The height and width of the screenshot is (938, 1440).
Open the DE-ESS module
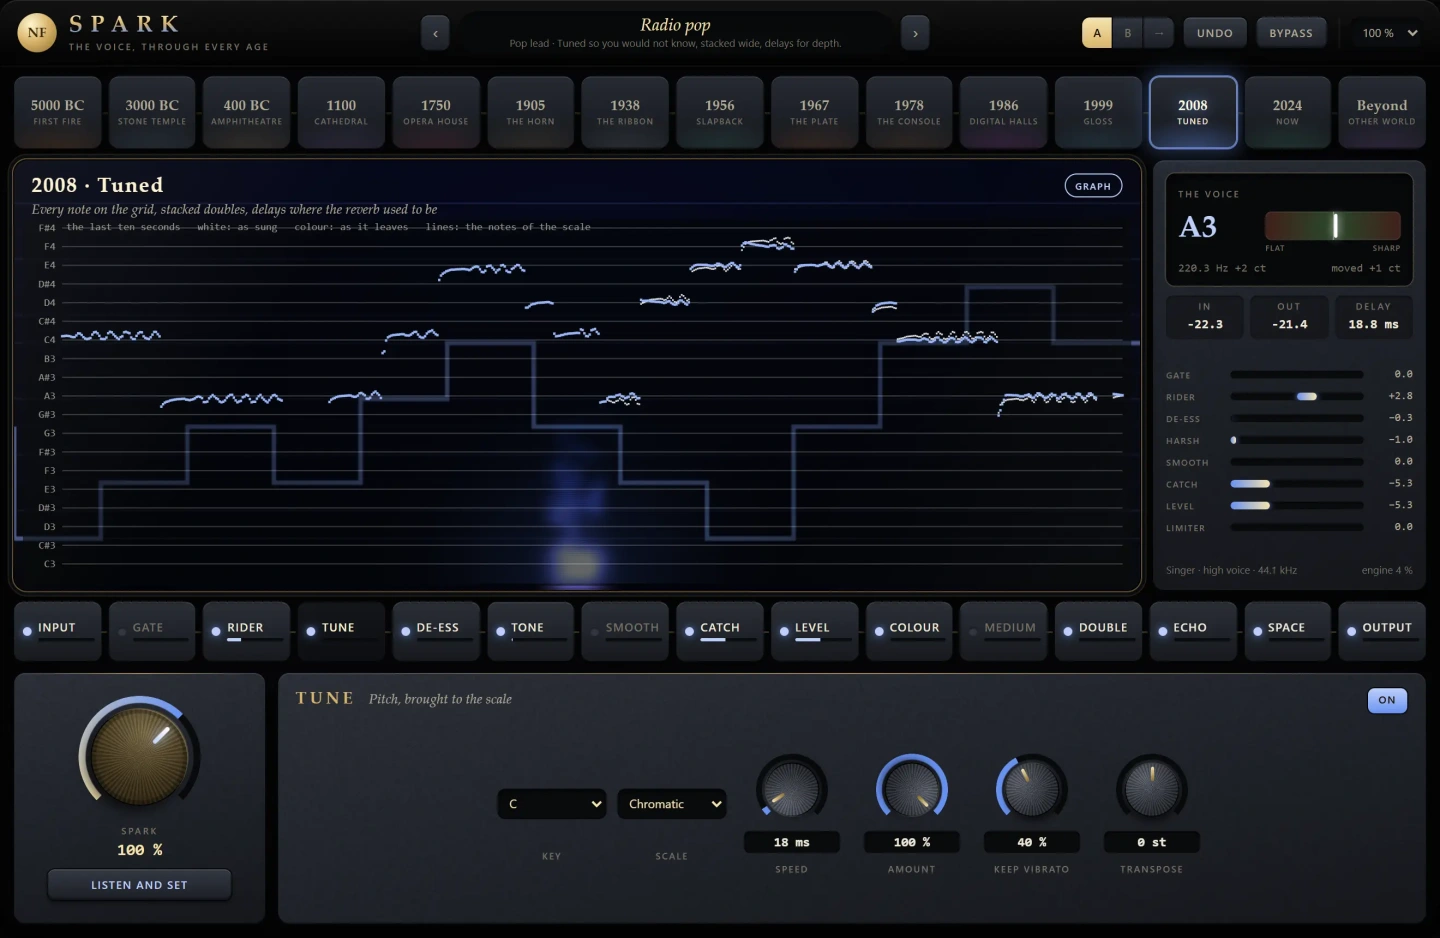click(x=436, y=630)
